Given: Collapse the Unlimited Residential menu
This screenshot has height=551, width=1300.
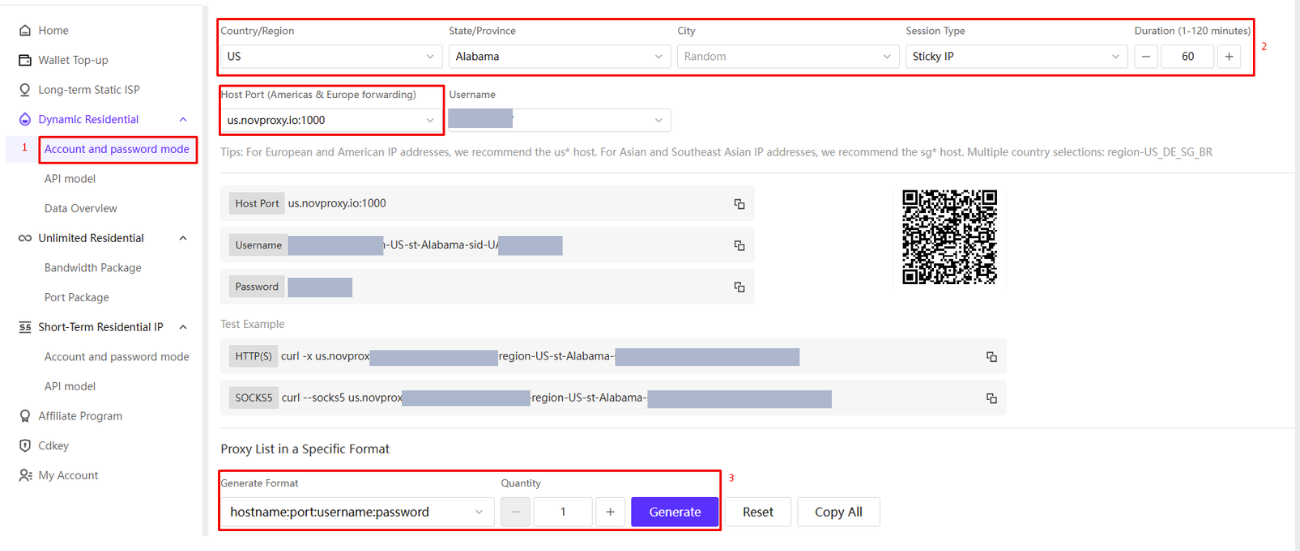Looking at the screenshot, I should (183, 238).
